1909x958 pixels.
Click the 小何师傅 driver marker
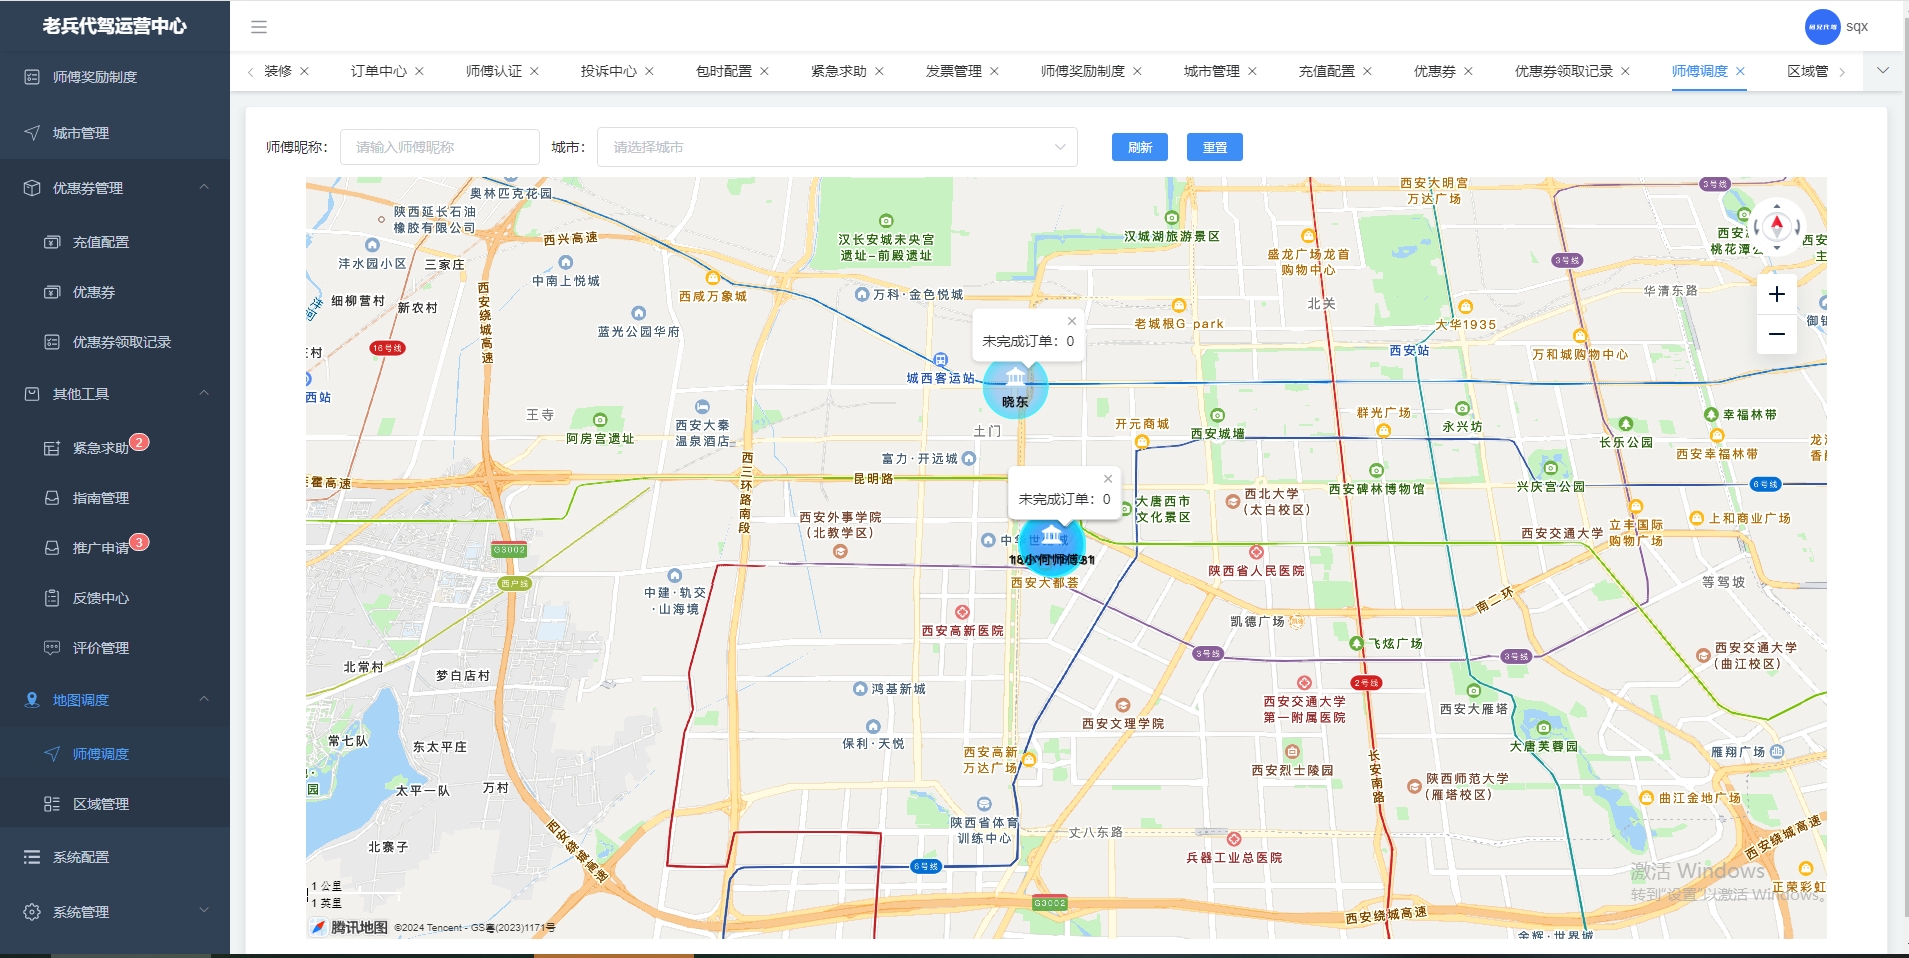(x=1052, y=545)
